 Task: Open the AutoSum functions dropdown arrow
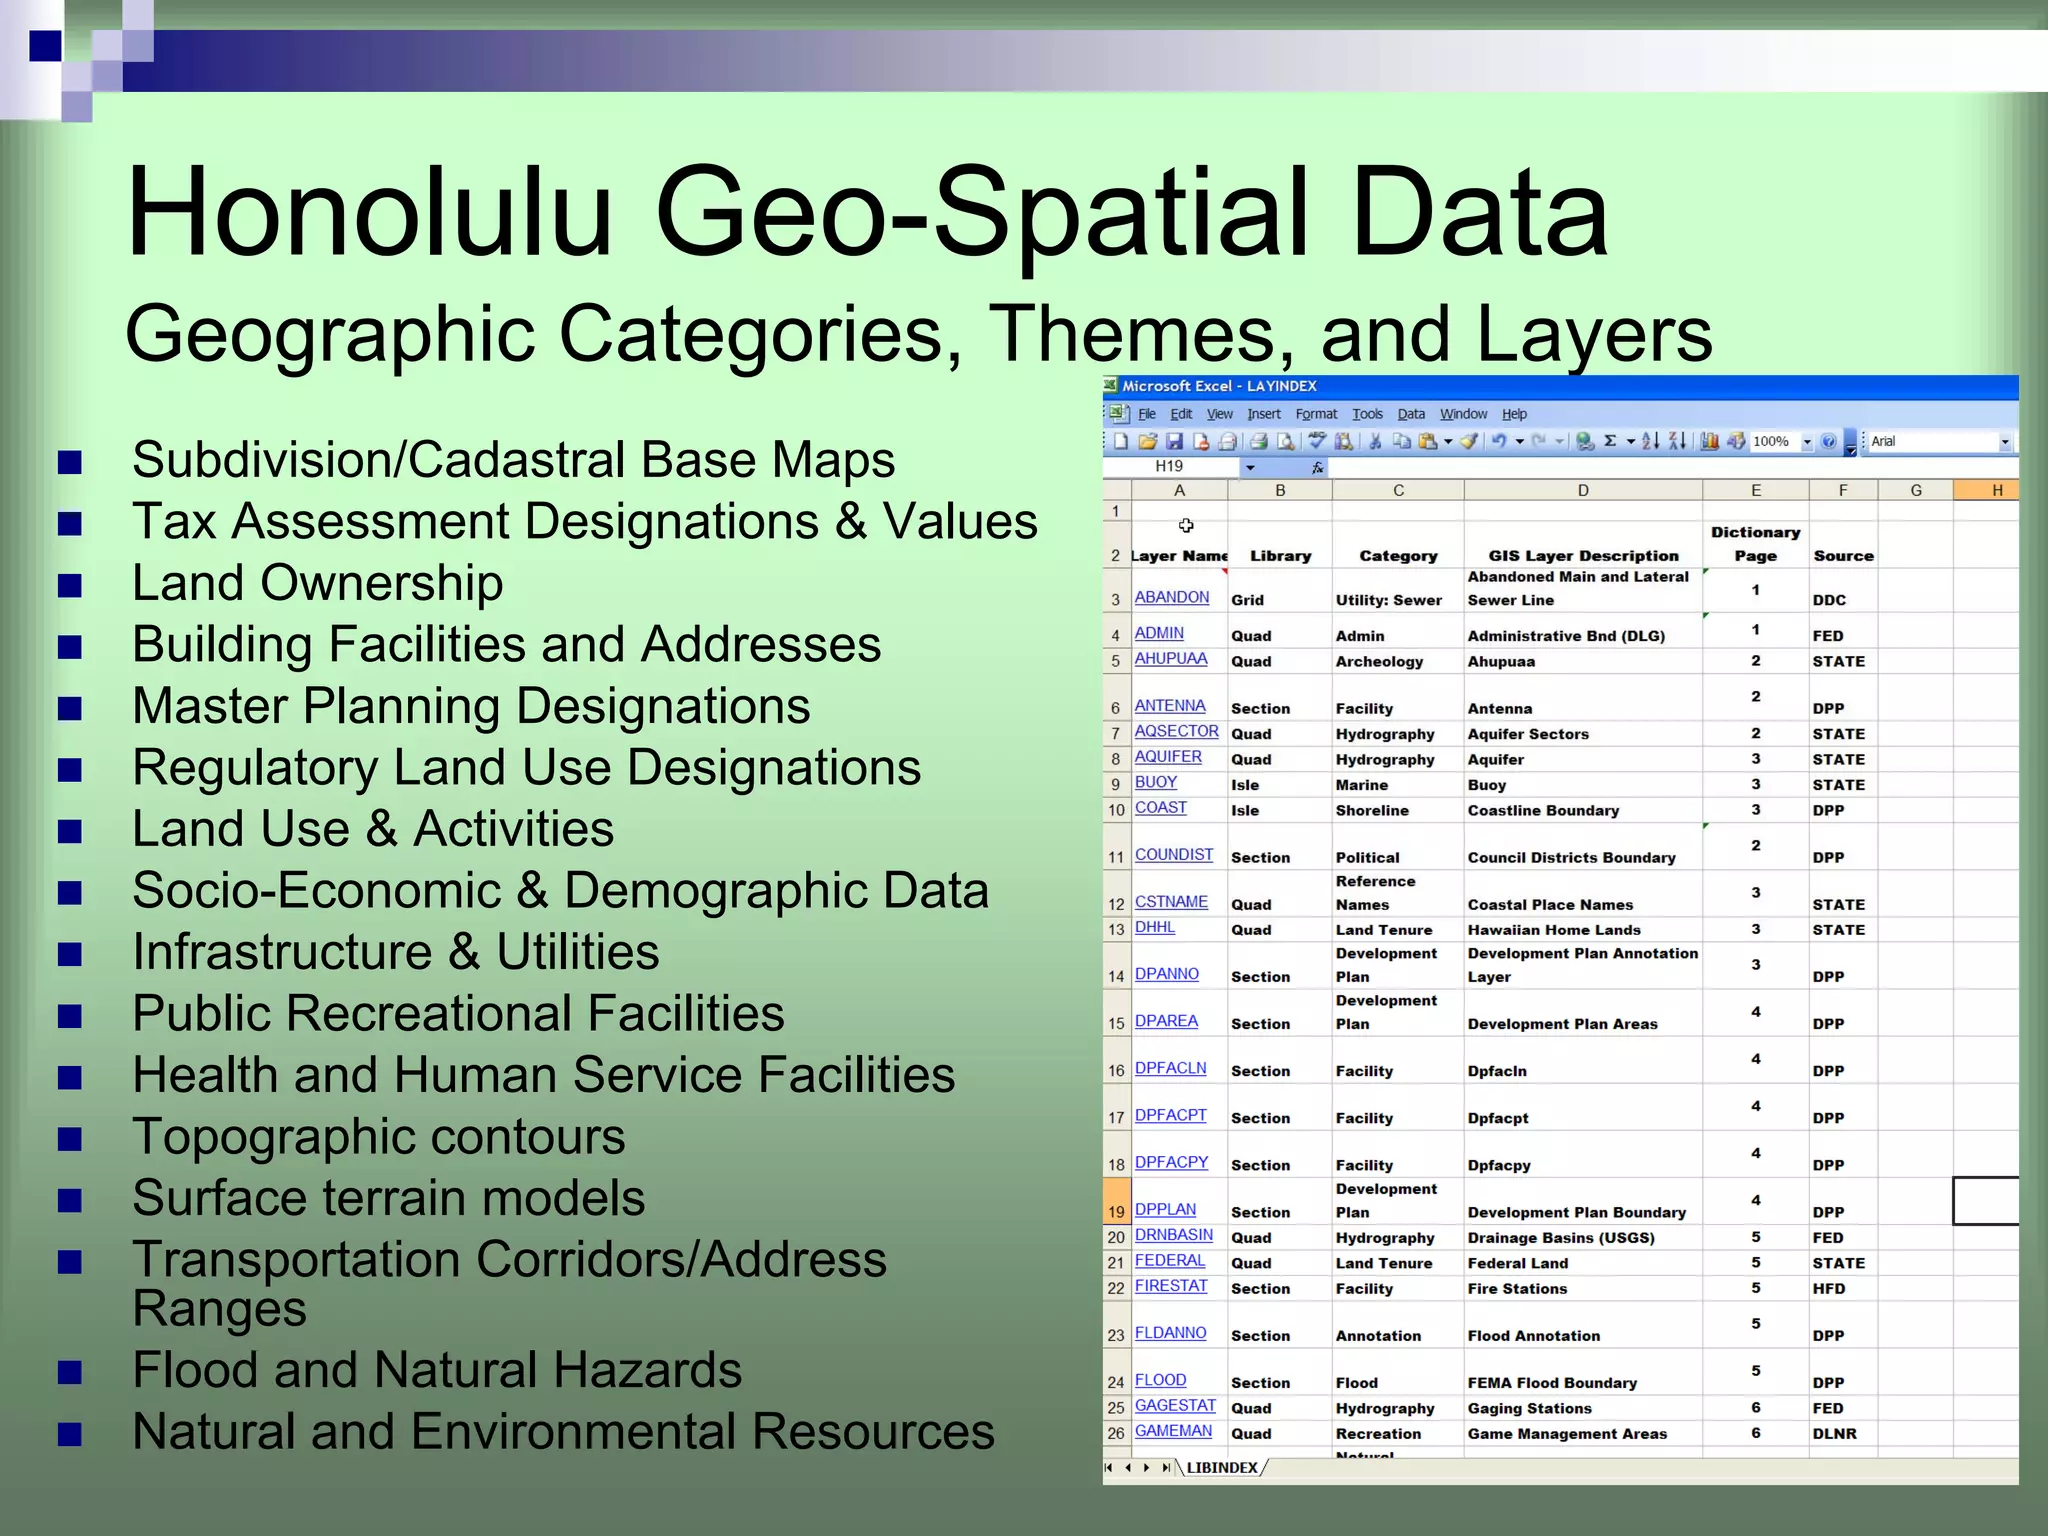[x=1631, y=441]
